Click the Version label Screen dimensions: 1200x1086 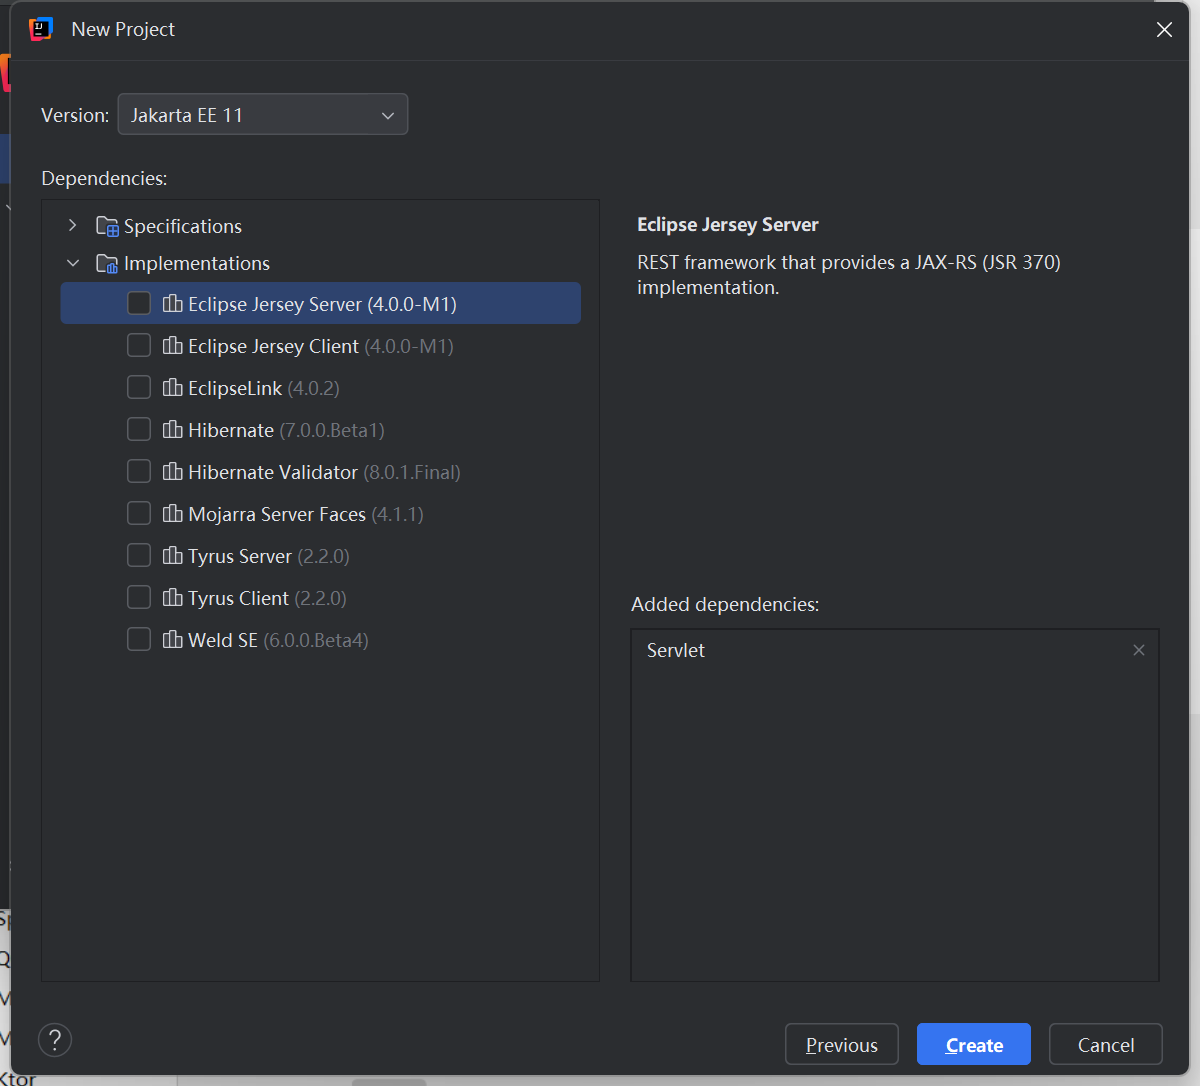(75, 115)
